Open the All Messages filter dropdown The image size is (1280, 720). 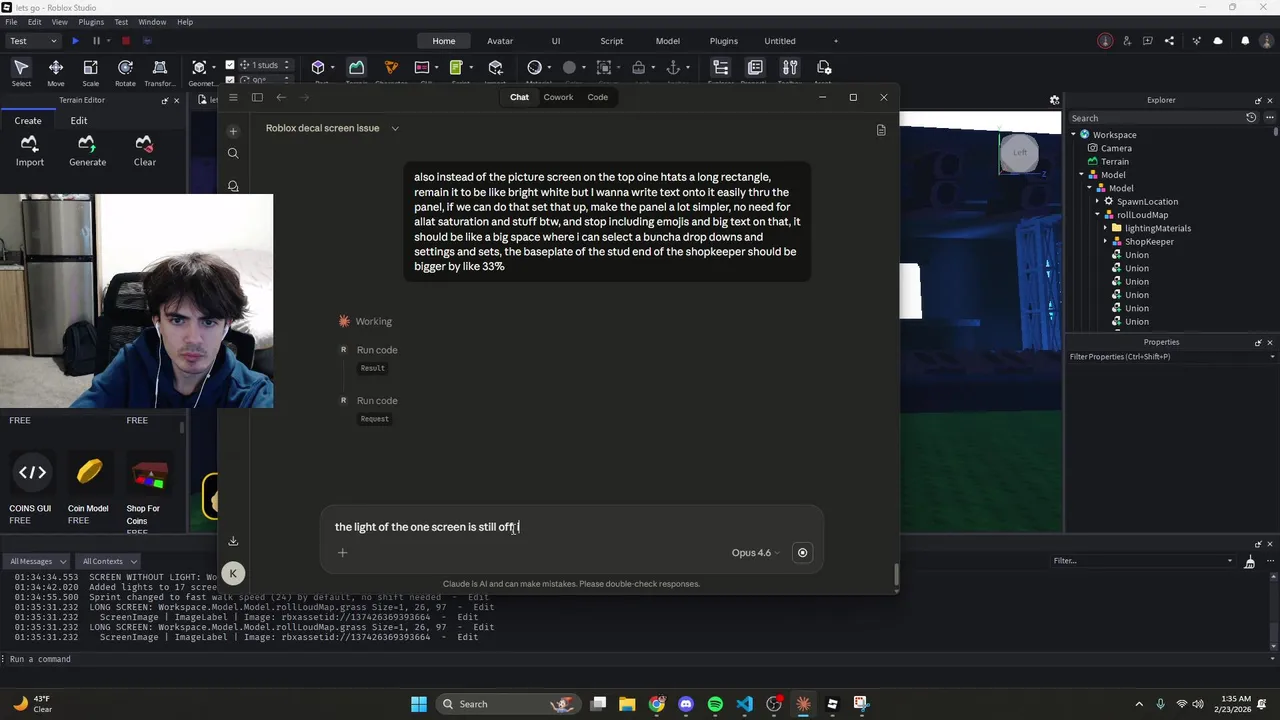[x=37, y=561]
